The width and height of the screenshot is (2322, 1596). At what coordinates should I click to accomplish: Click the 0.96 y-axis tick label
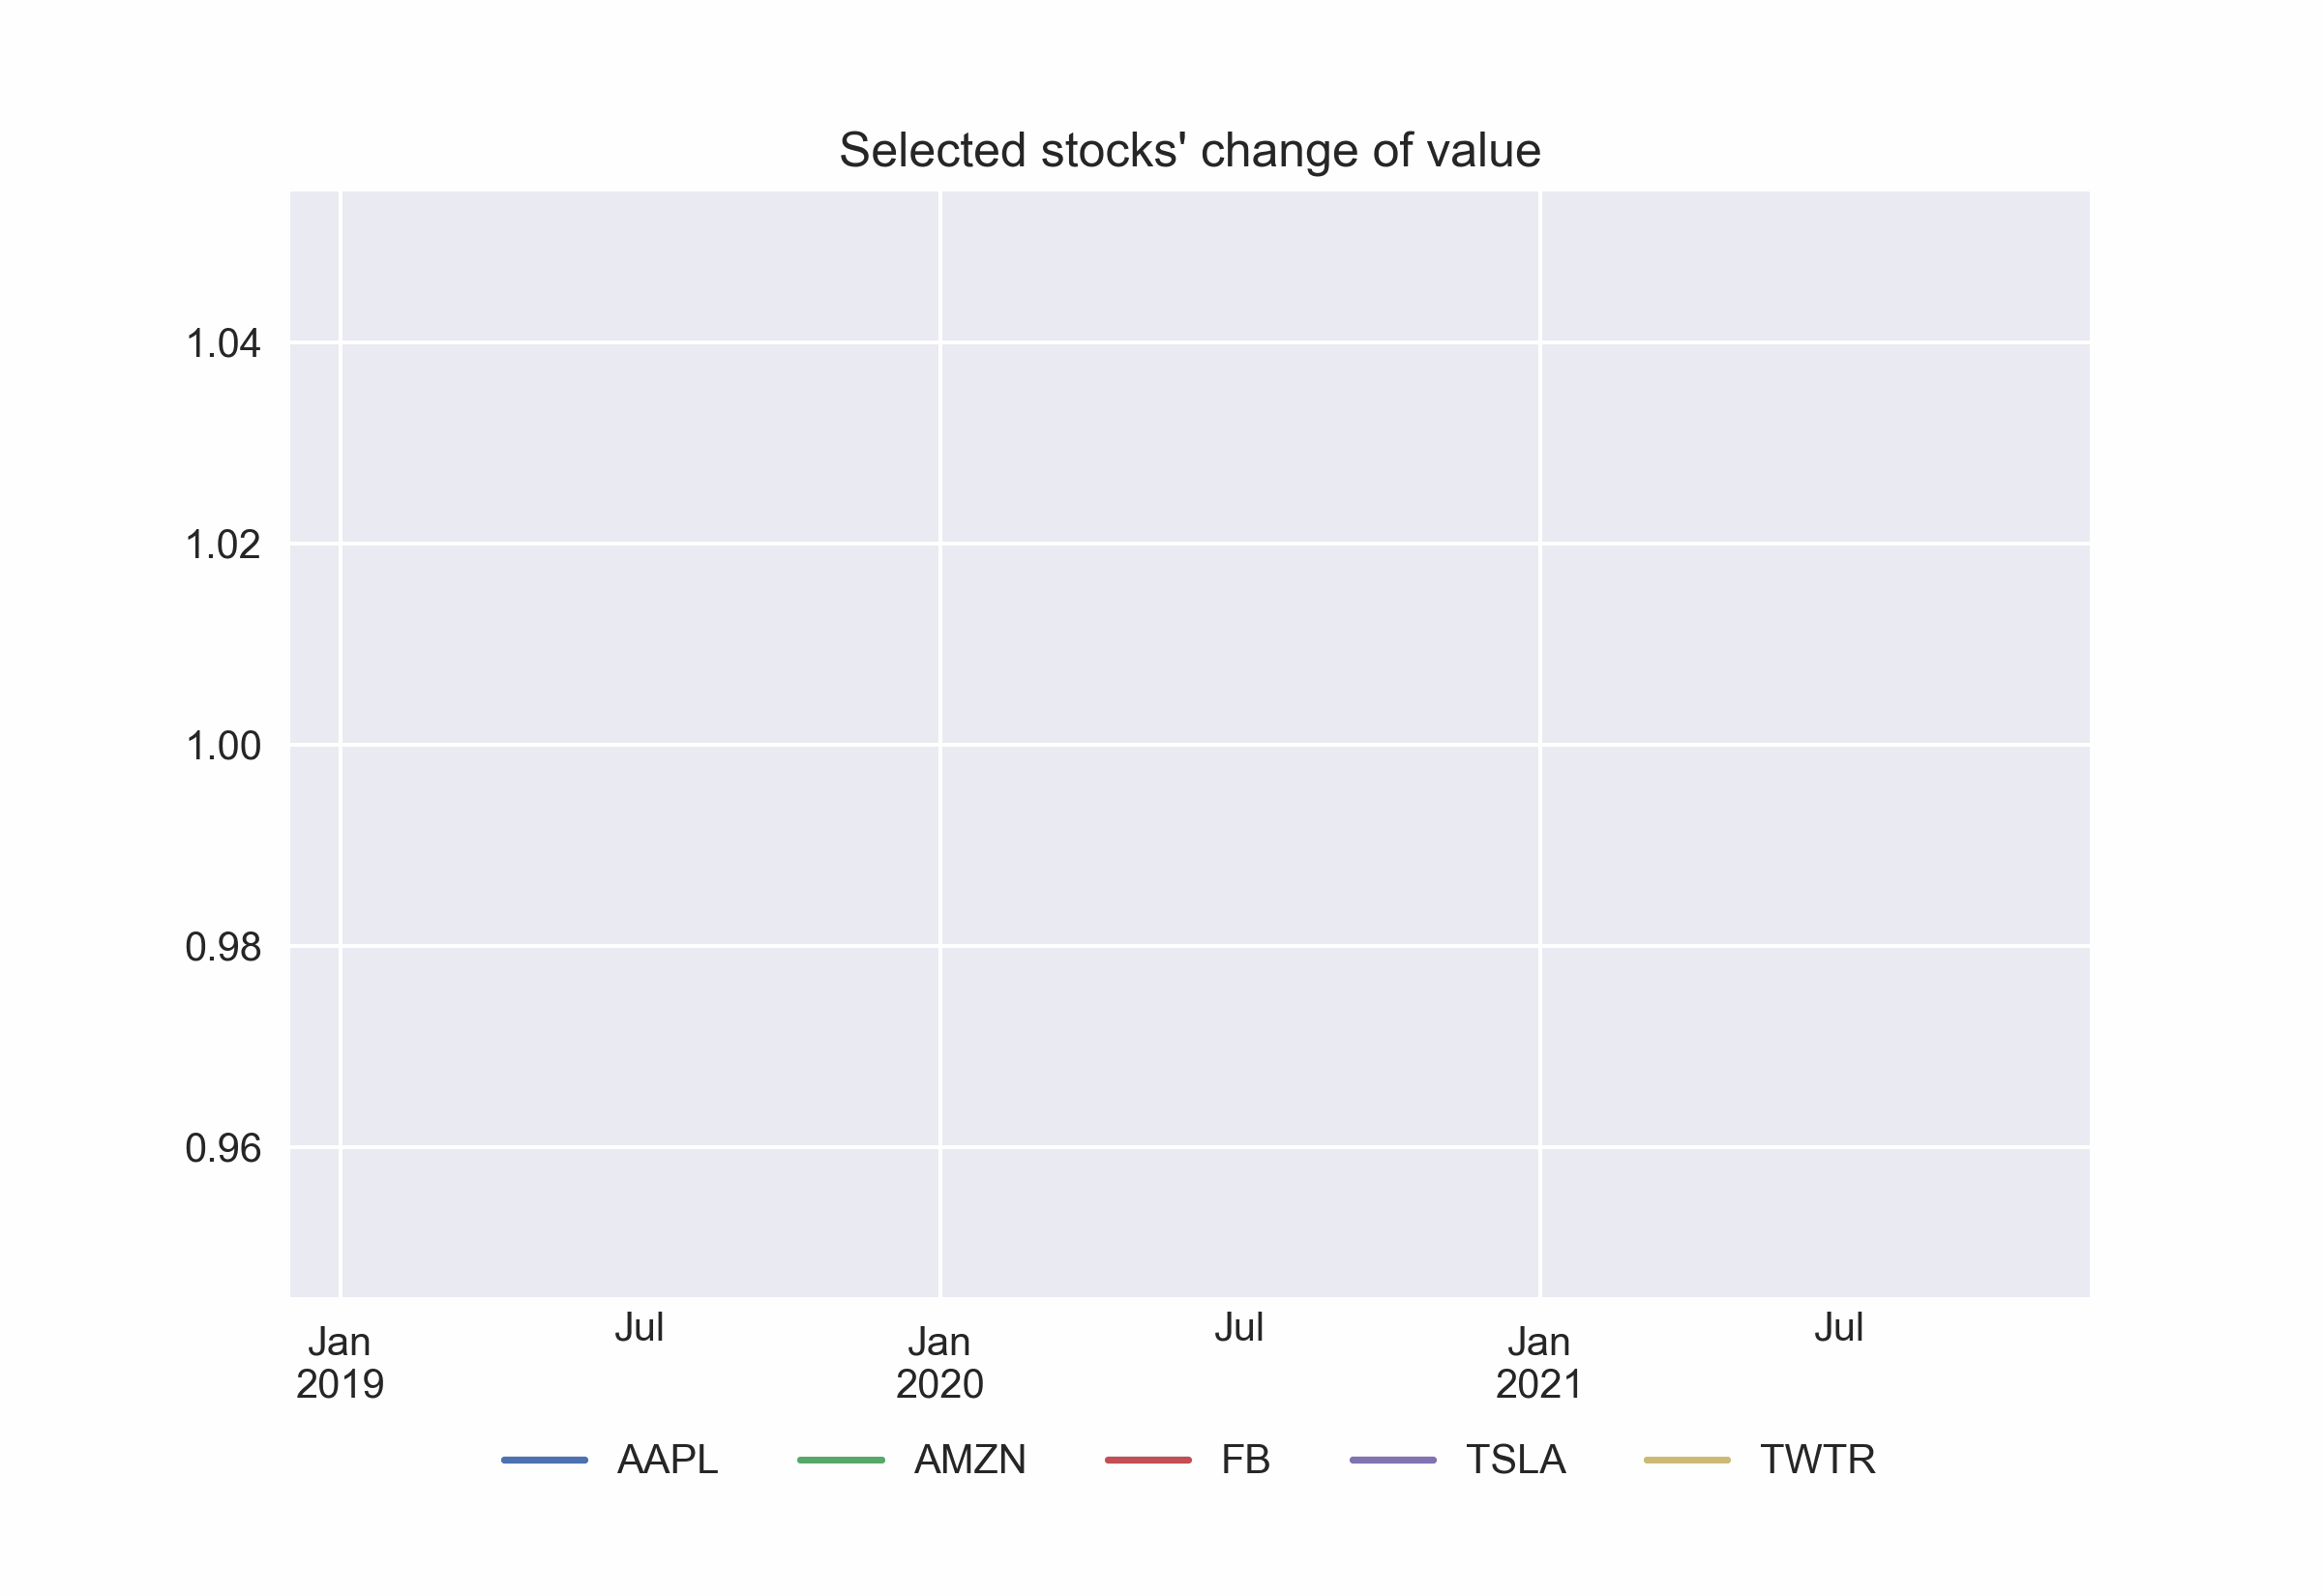[223, 1148]
